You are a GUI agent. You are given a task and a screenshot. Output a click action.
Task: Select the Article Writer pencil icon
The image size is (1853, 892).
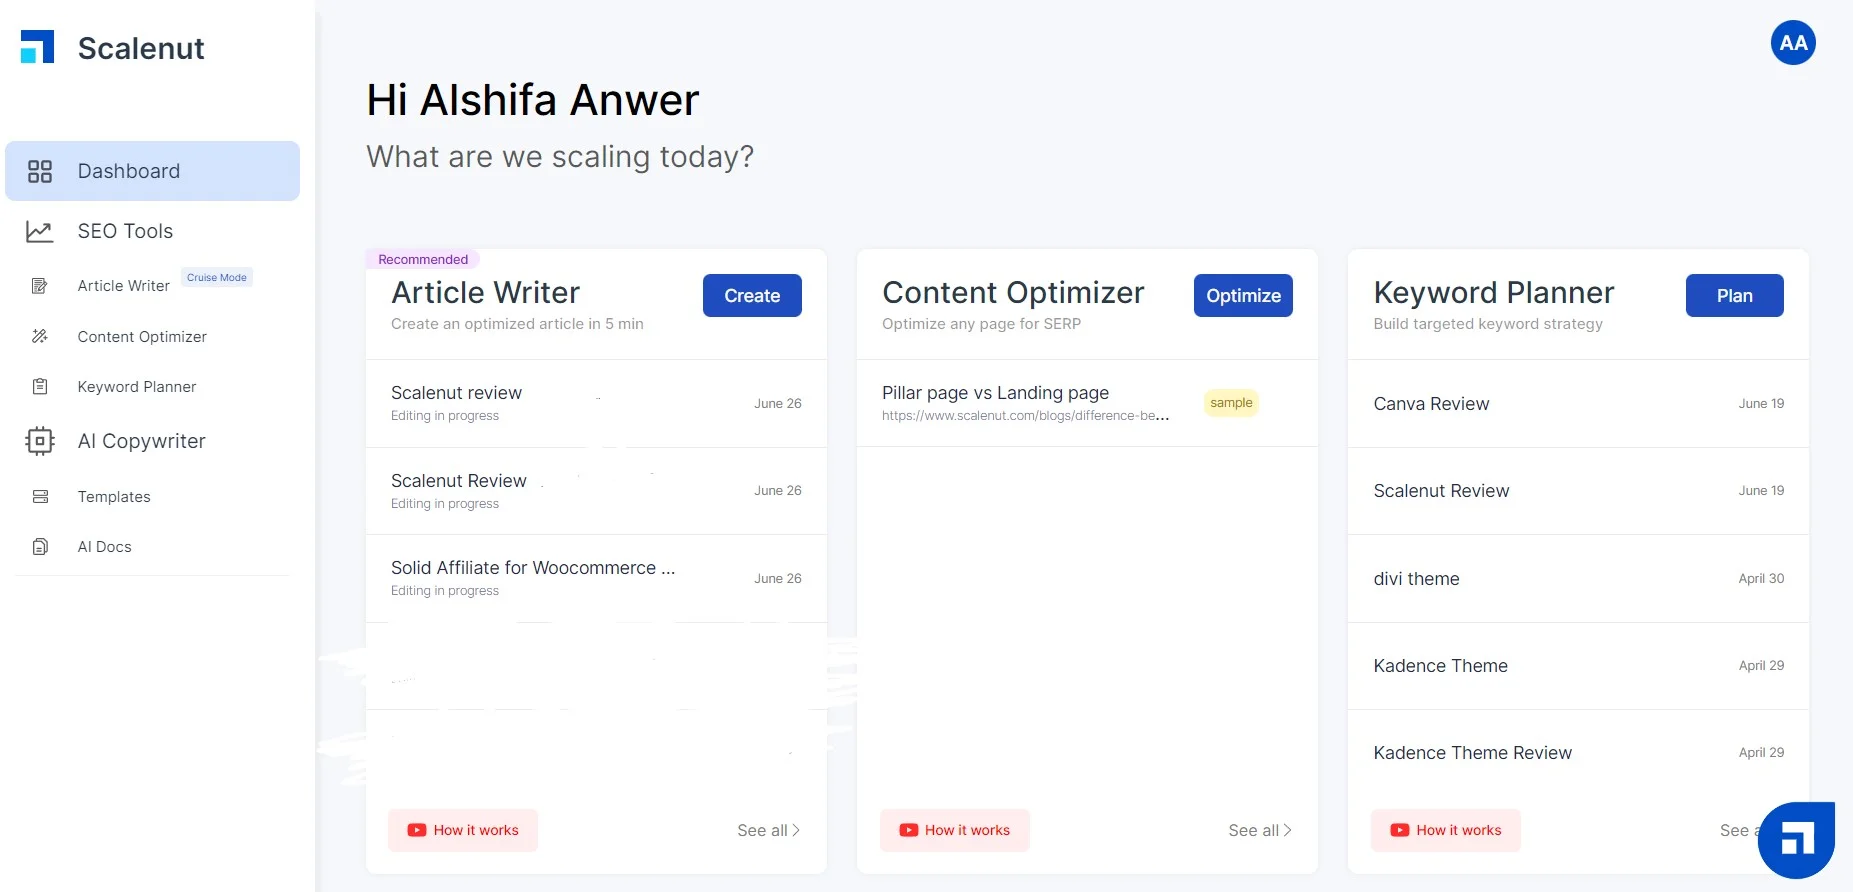tap(40, 286)
